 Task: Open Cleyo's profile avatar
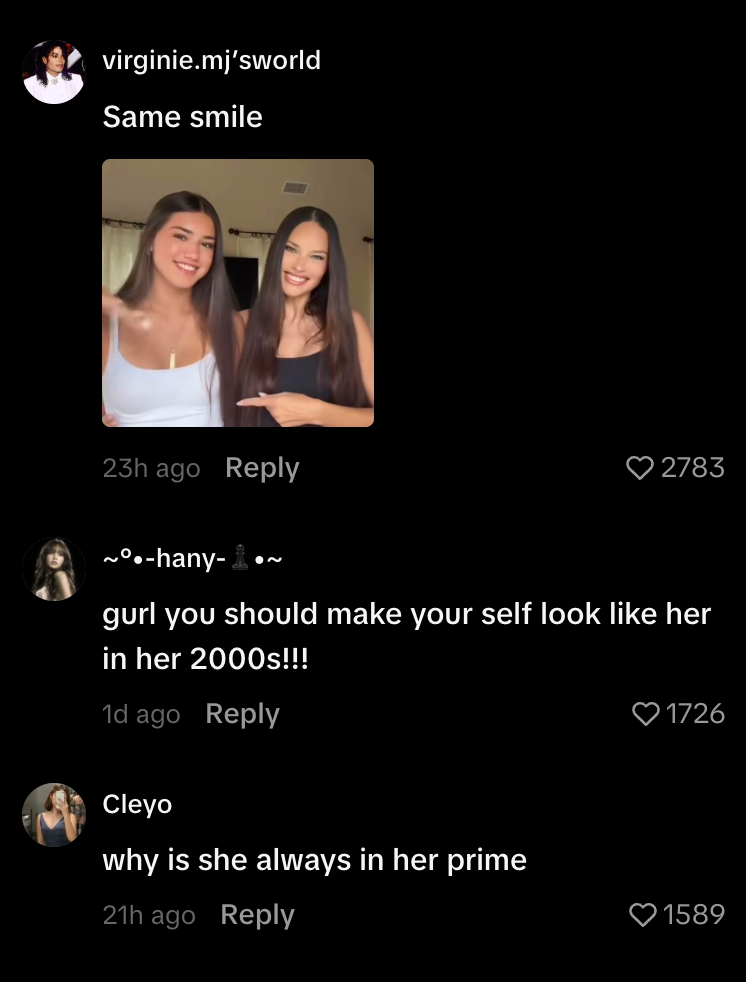(x=54, y=815)
